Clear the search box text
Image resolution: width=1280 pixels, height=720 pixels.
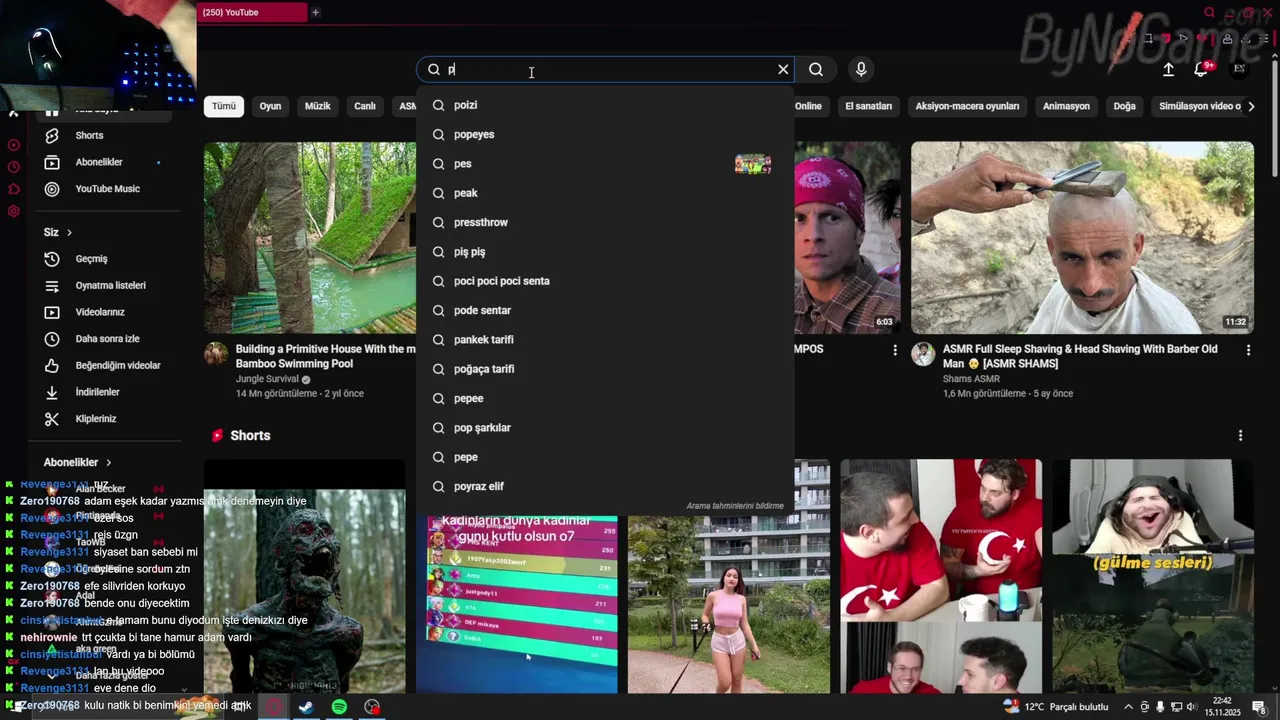coord(783,69)
